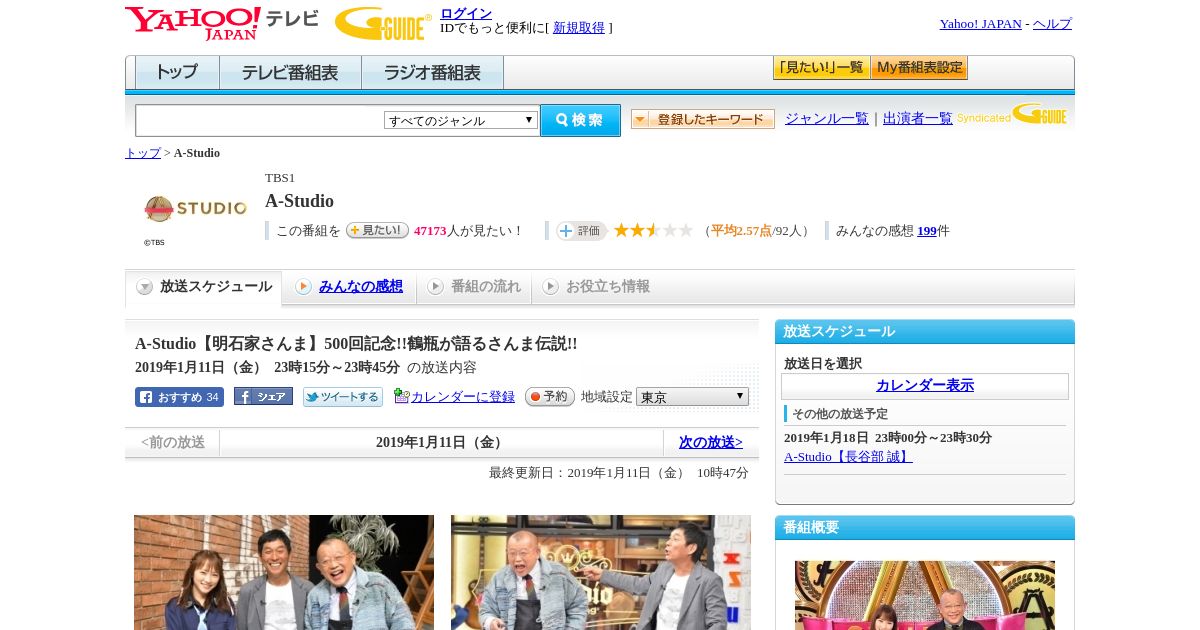
Task: Click the Facebook おすすめ 34 button
Action: pos(179,397)
